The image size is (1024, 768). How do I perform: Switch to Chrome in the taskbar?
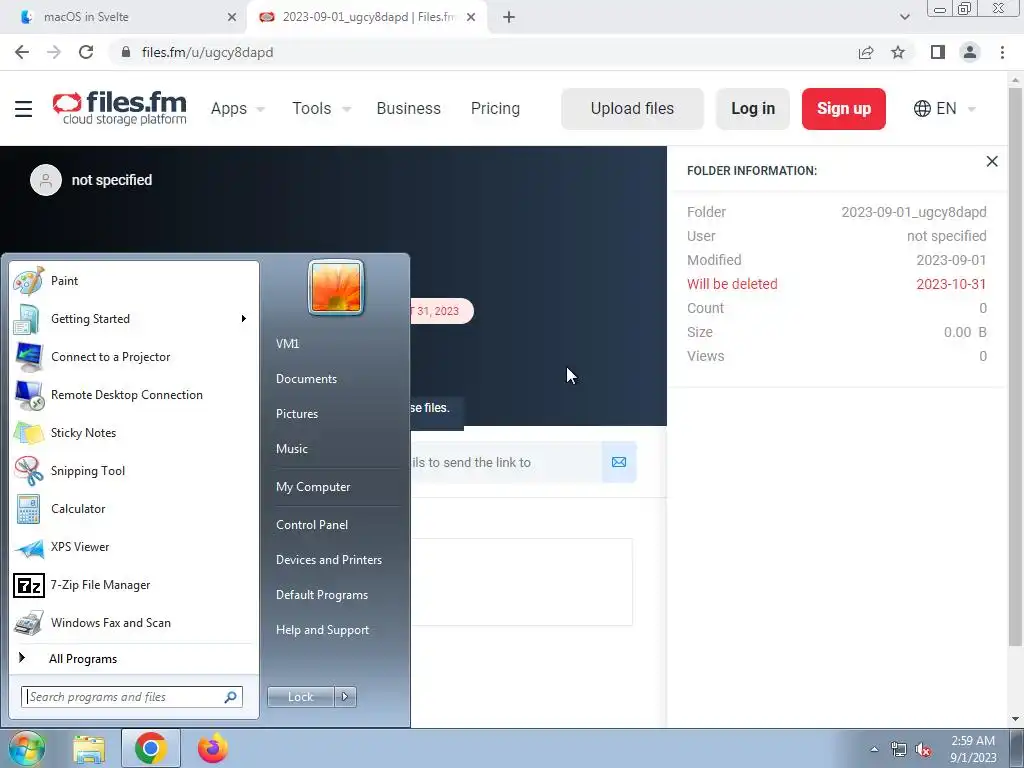pyautogui.click(x=150, y=748)
